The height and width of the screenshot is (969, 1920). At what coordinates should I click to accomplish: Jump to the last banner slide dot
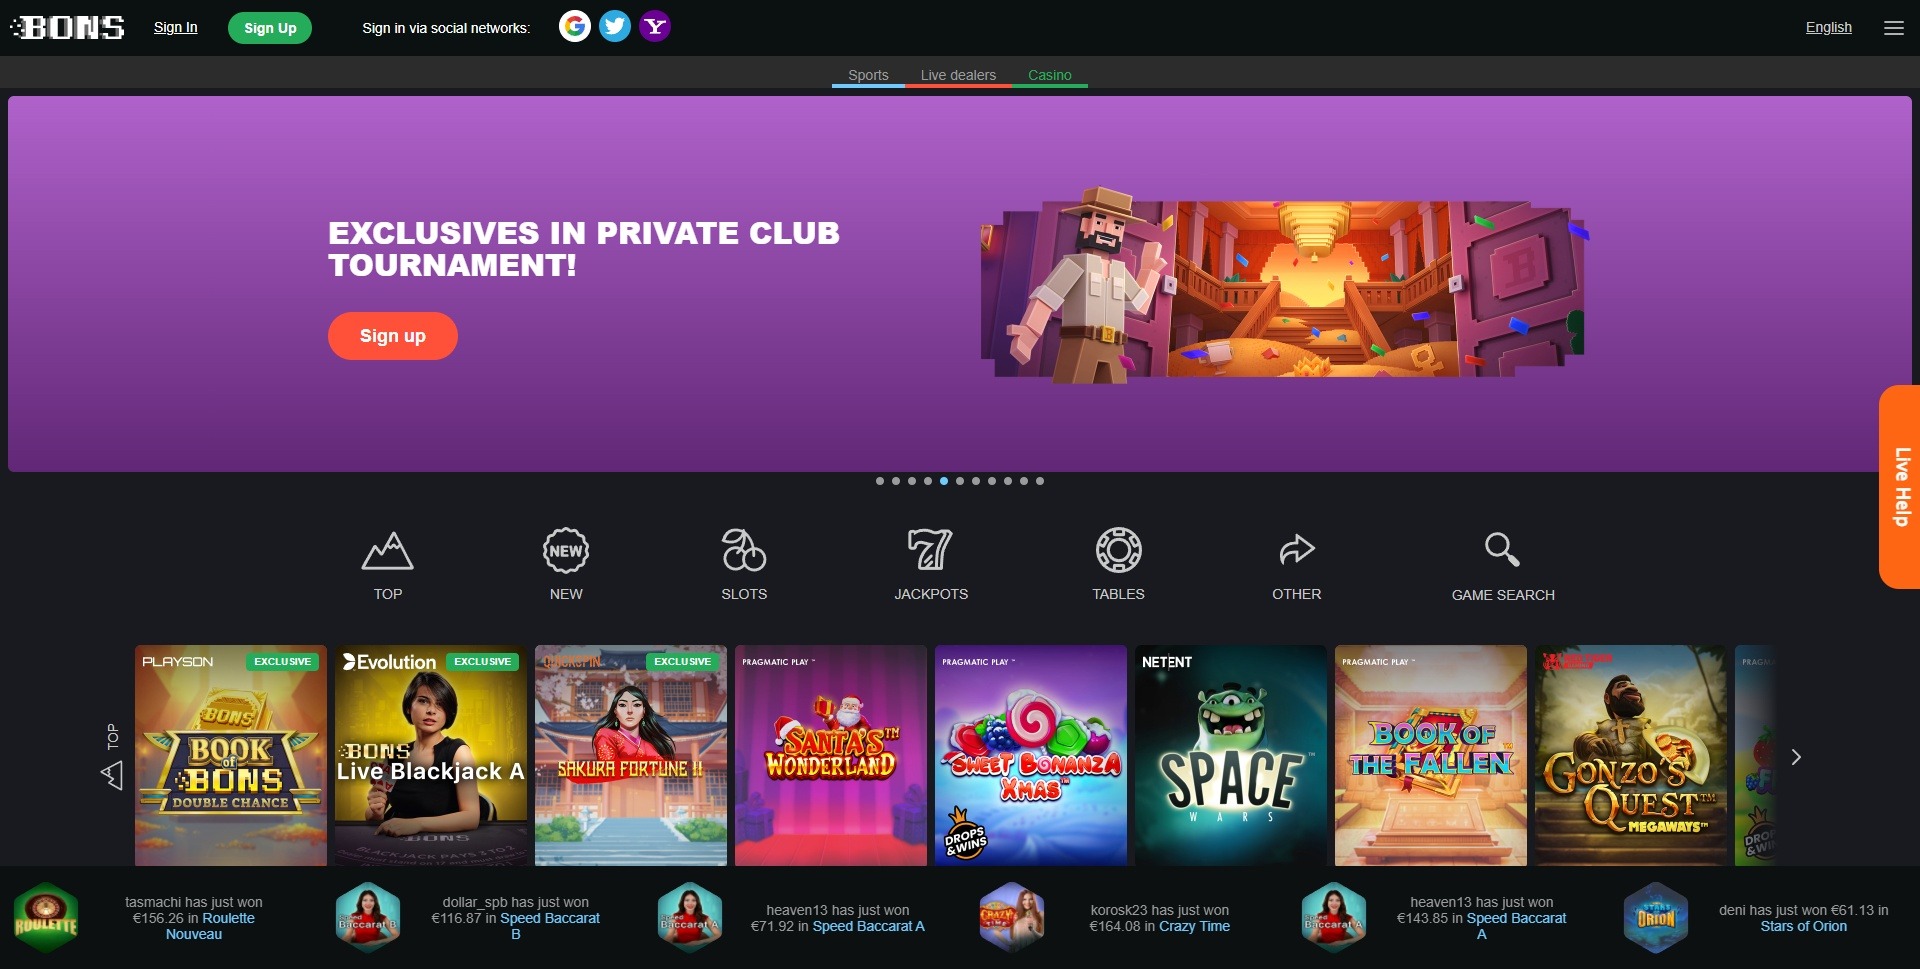point(1040,481)
